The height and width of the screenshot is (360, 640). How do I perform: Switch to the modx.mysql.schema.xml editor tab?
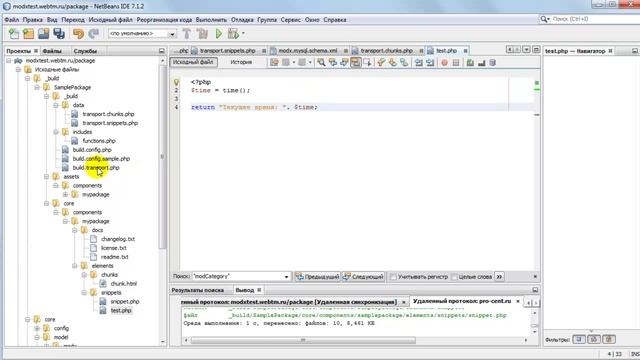pos(308,51)
